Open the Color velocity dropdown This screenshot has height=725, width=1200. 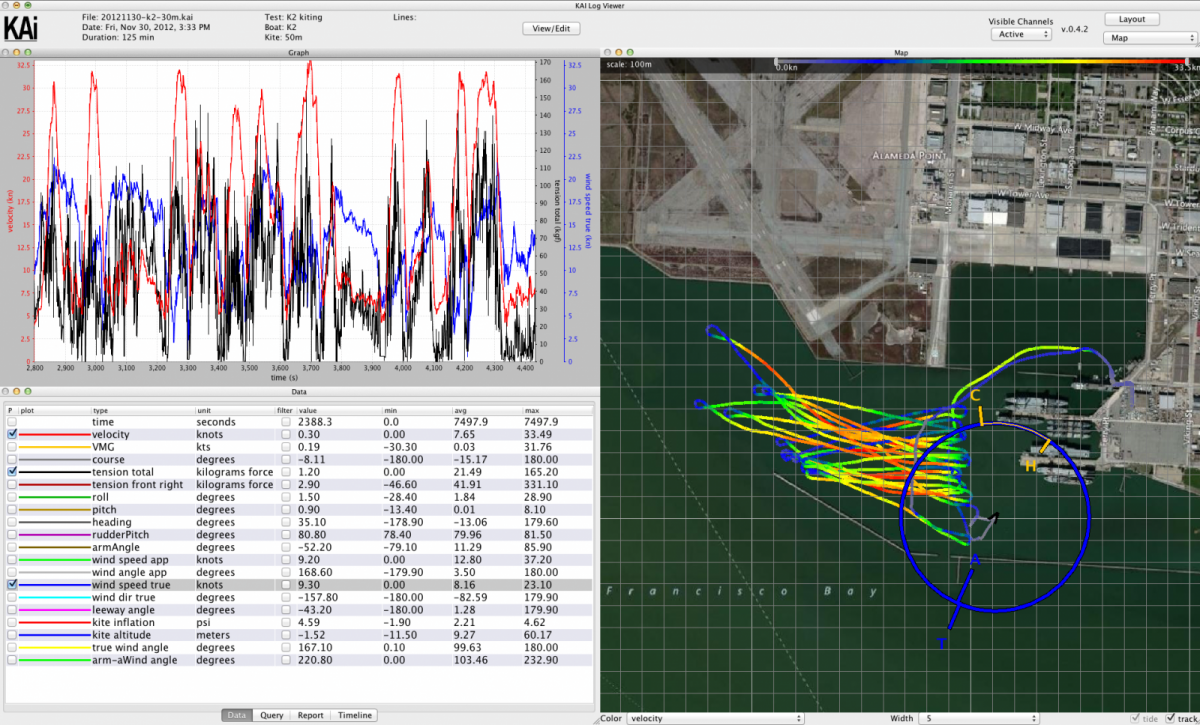click(716, 718)
